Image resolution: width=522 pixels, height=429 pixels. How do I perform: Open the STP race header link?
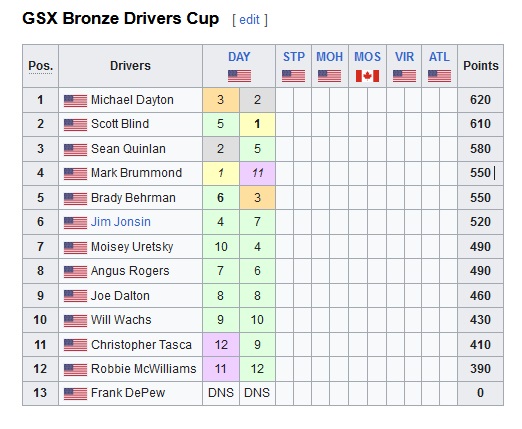294,57
